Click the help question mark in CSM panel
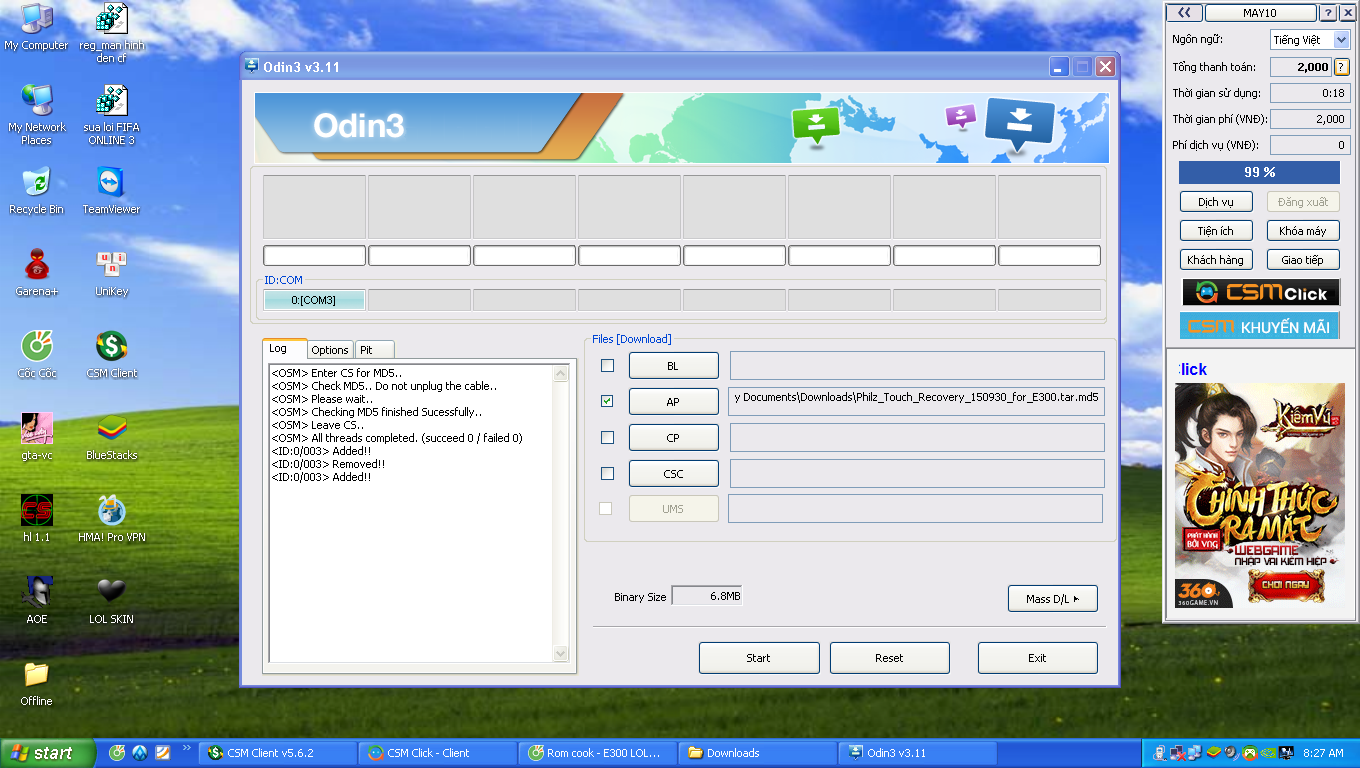This screenshot has width=1360, height=768. 1328,13
